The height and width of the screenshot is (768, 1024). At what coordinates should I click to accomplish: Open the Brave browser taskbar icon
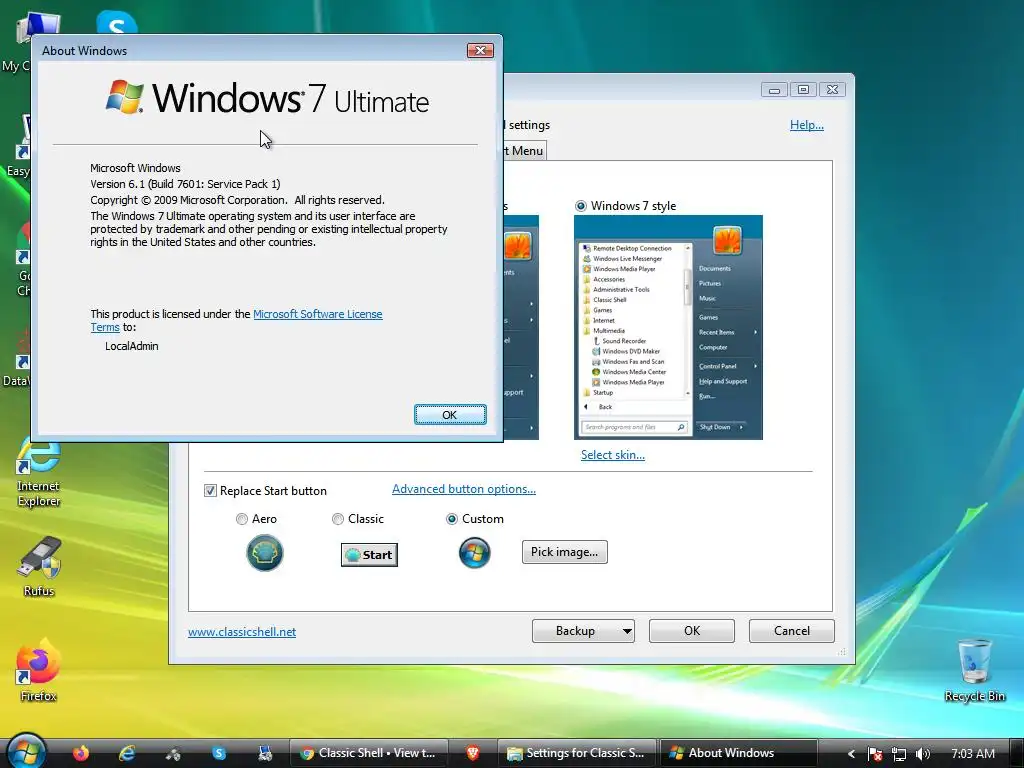pos(473,753)
